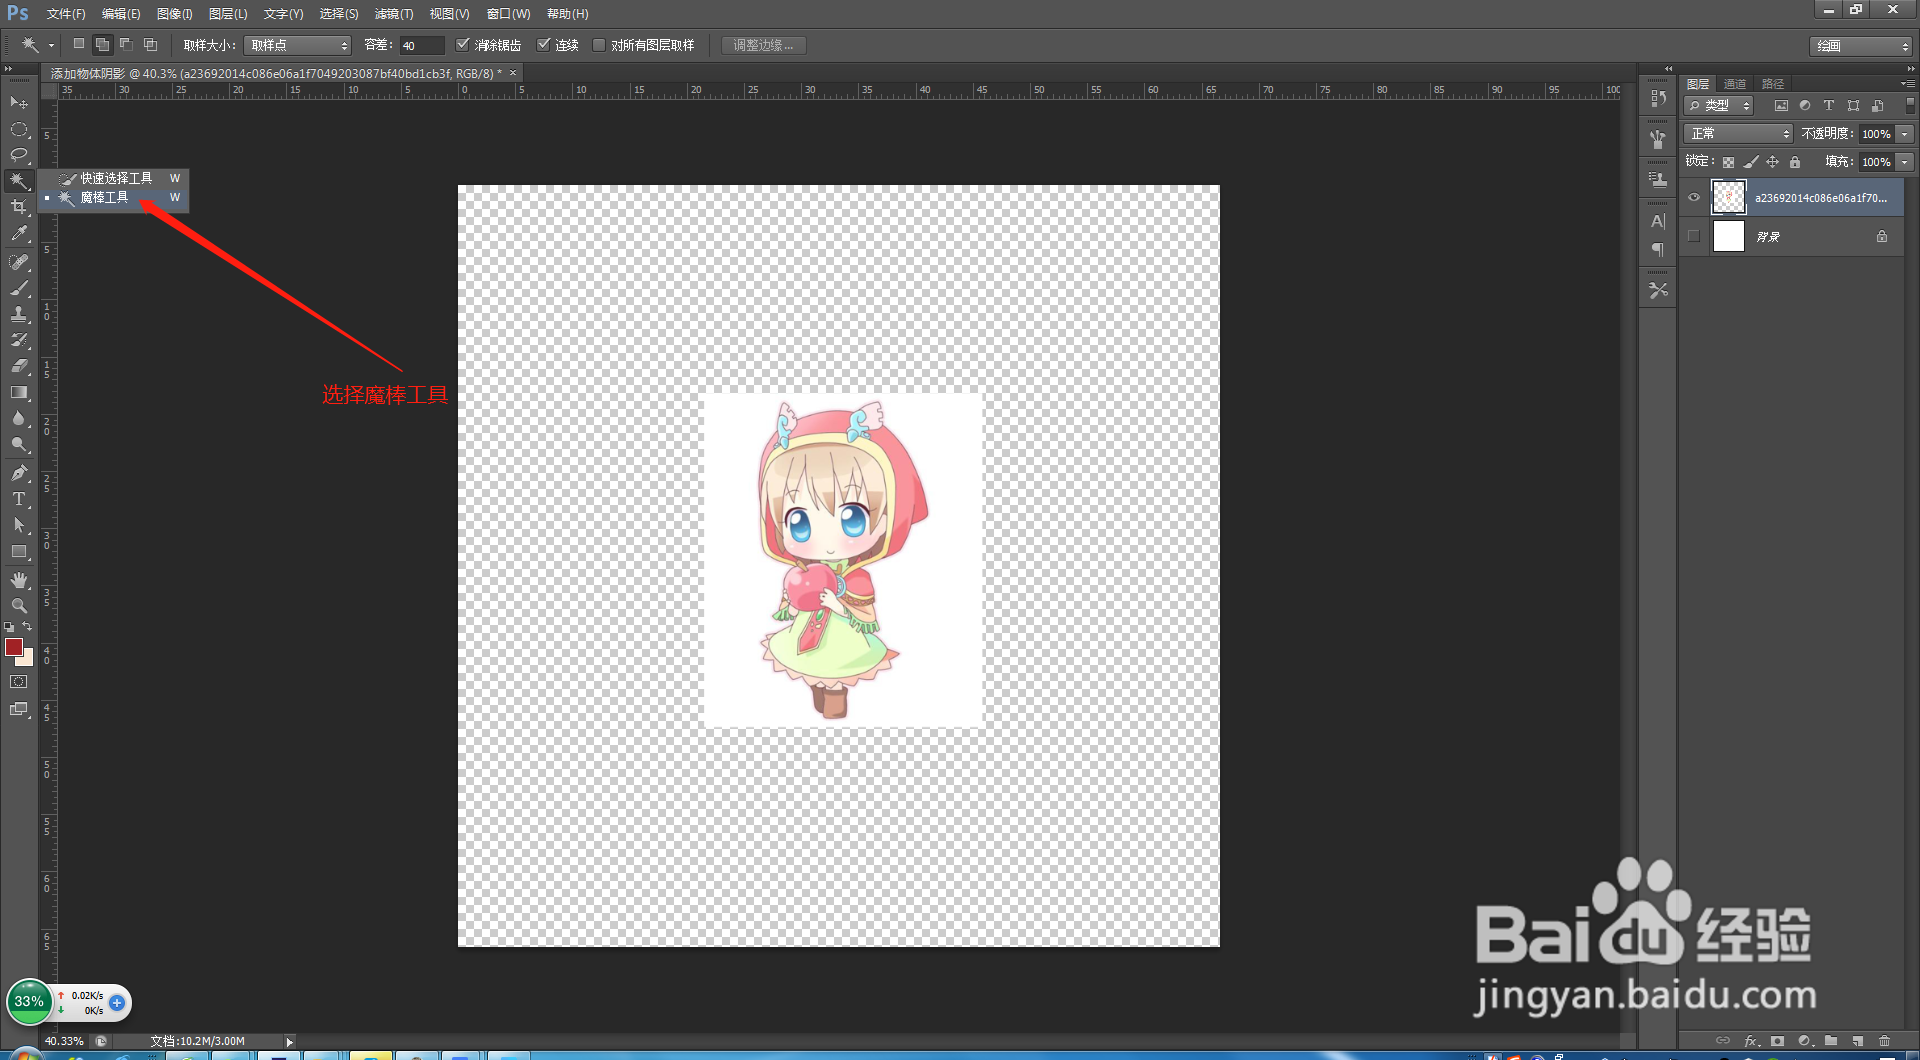Choose Subtract from Selection mode
Viewport: 1920px width, 1060px height.
click(126, 44)
